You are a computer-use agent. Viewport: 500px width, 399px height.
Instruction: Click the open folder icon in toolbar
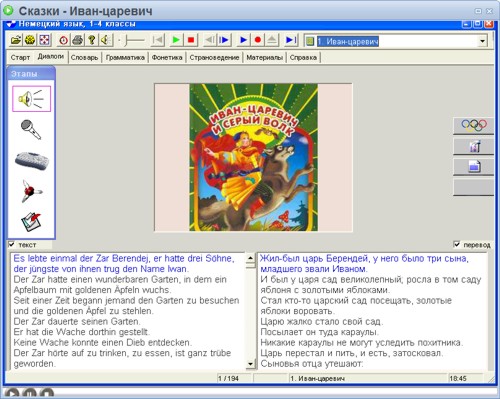point(16,40)
